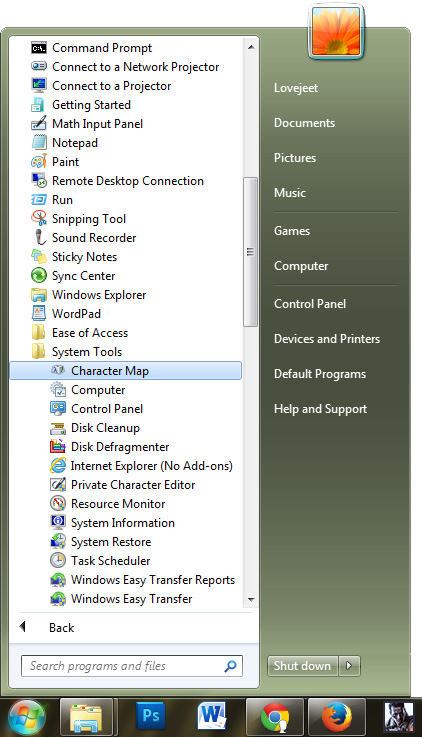Click the Shut down button
This screenshot has width=422, height=737.
303,666
